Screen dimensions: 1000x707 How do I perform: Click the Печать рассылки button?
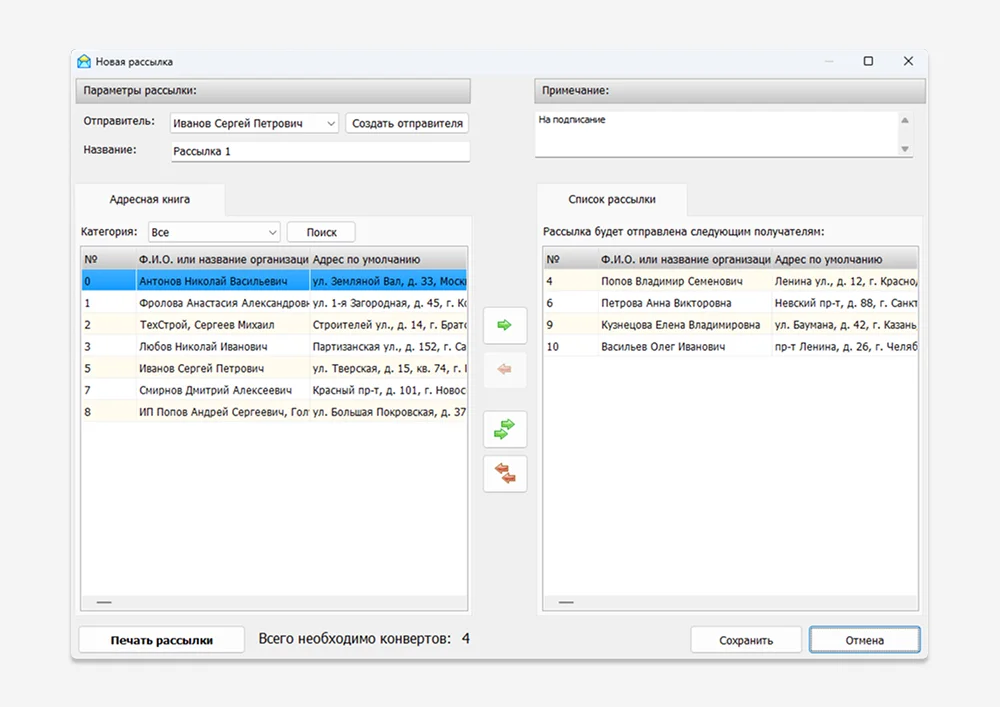(x=161, y=640)
